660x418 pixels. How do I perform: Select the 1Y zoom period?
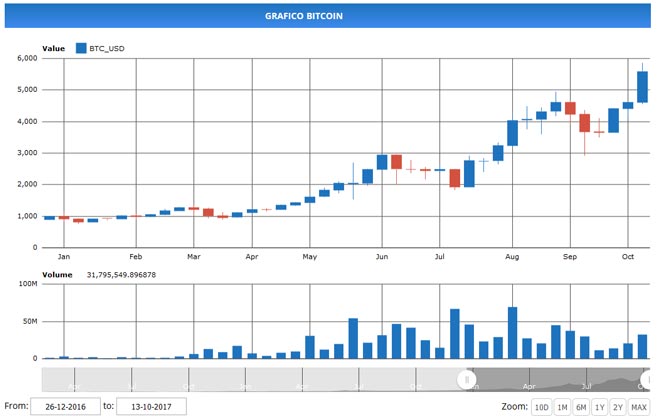(600, 407)
